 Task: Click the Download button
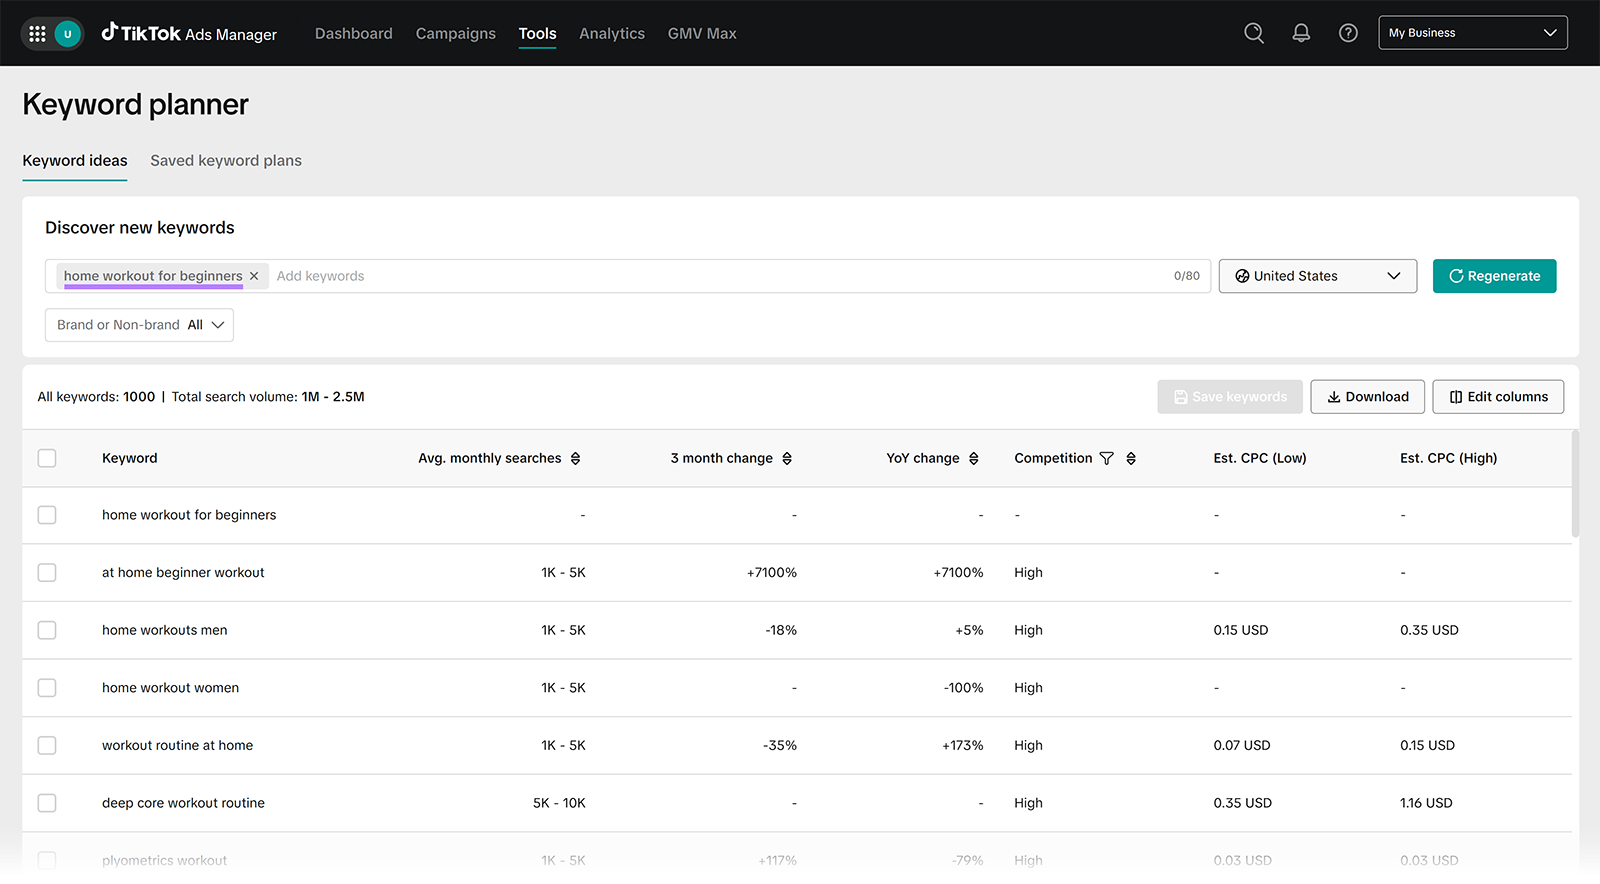click(x=1367, y=397)
